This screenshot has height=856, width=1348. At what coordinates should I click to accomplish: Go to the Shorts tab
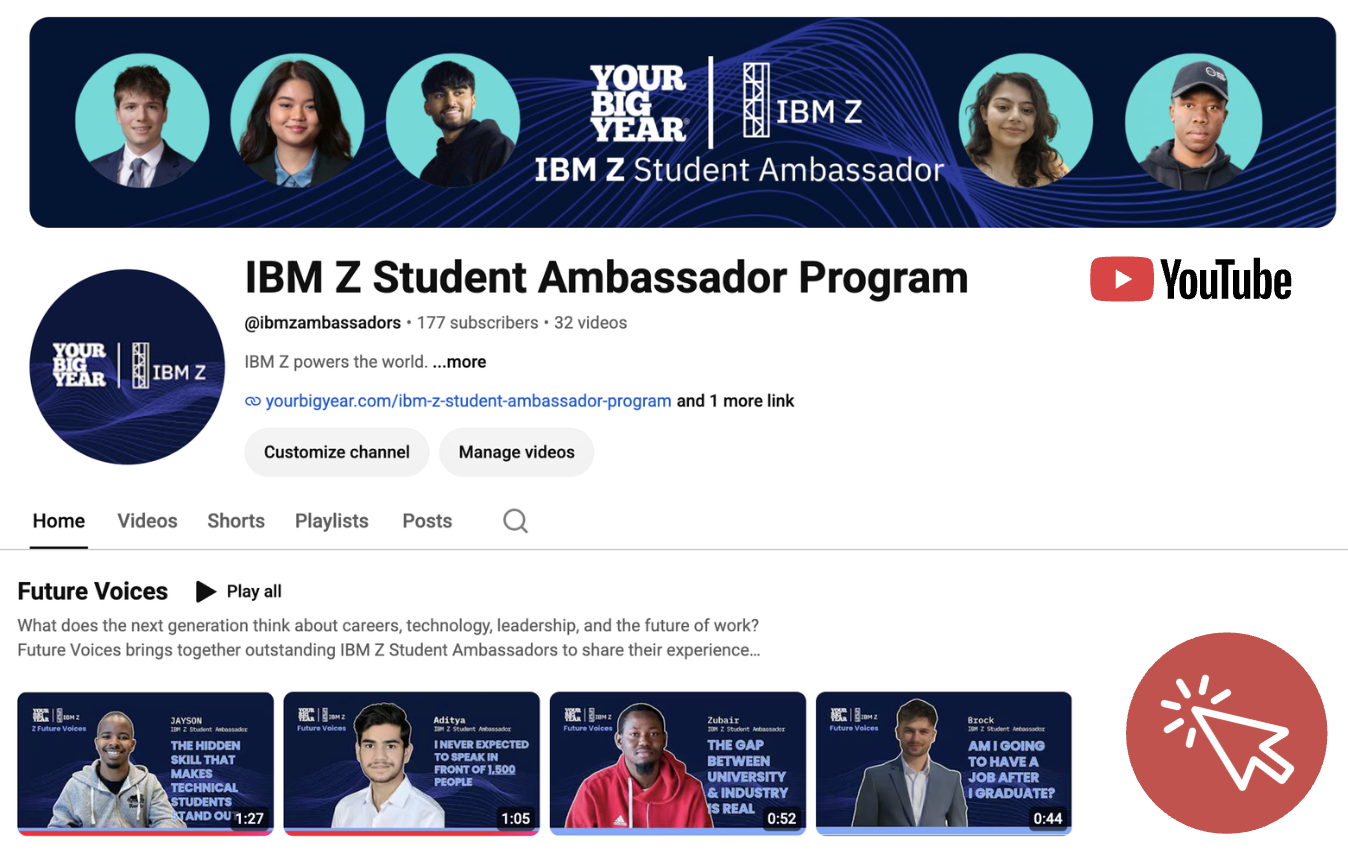pos(236,521)
